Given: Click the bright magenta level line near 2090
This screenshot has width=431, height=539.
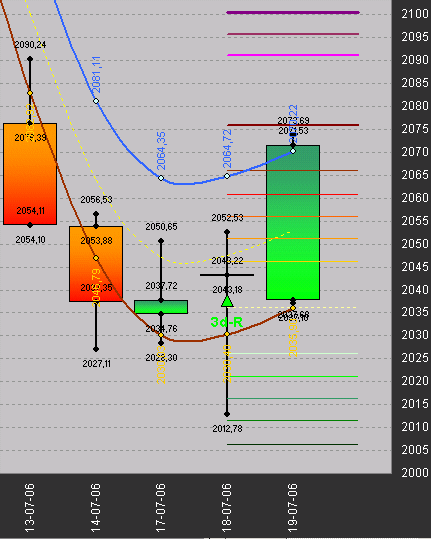Looking at the screenshot, I should coord(293,55).
